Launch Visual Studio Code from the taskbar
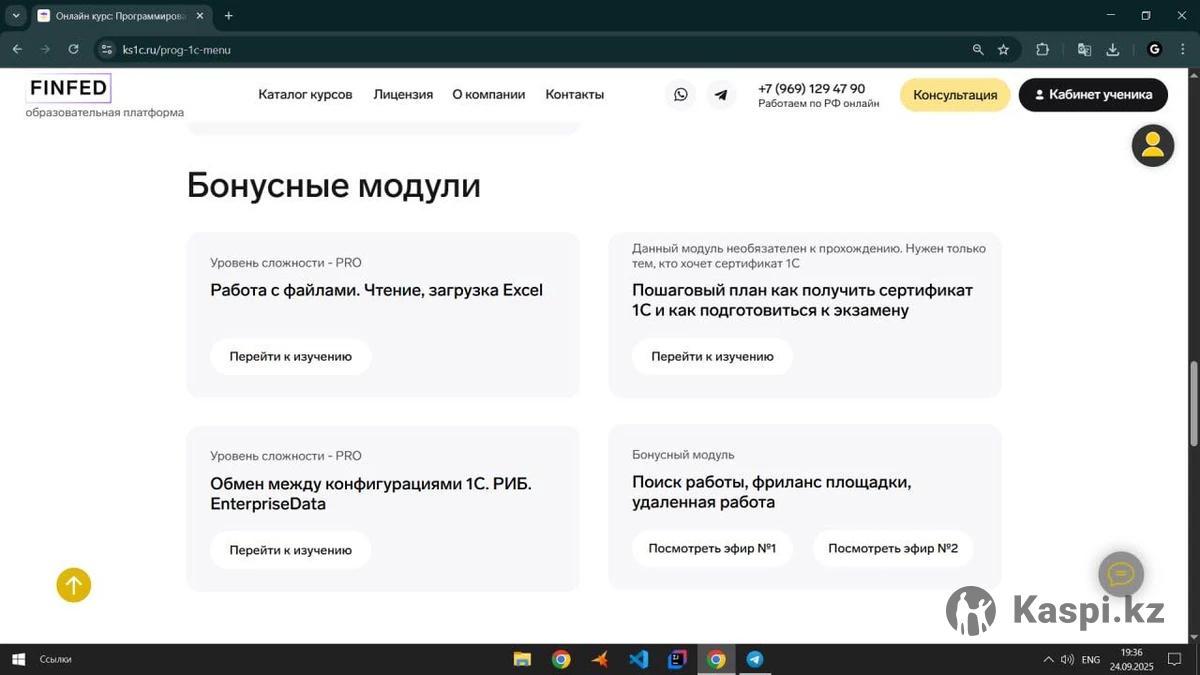 pyautogui.click(x=638, y=659)
